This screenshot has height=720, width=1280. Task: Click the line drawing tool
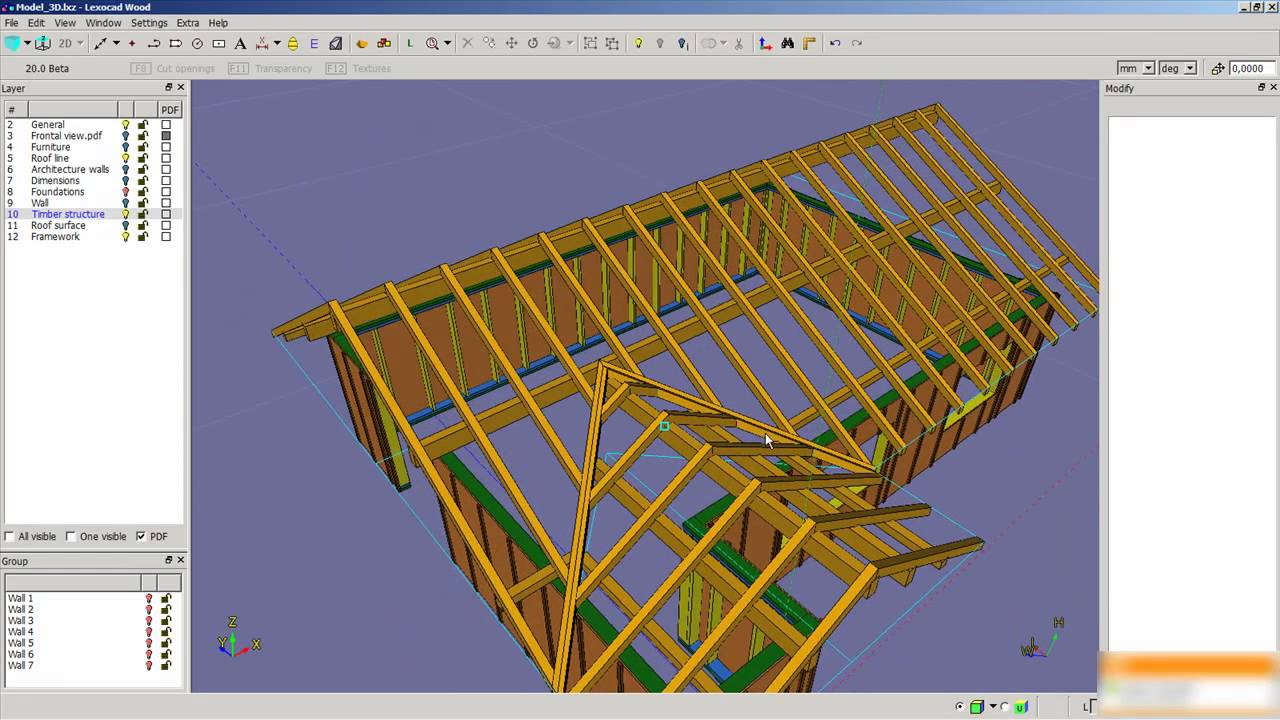click(100, 43)
